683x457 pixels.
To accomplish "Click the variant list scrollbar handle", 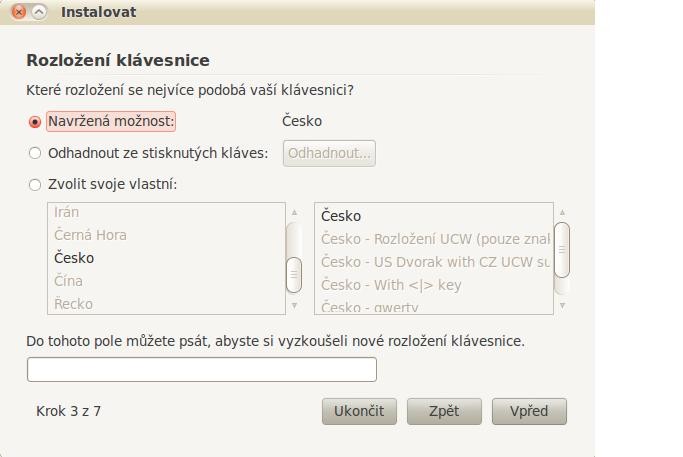I will coord(562,250).
